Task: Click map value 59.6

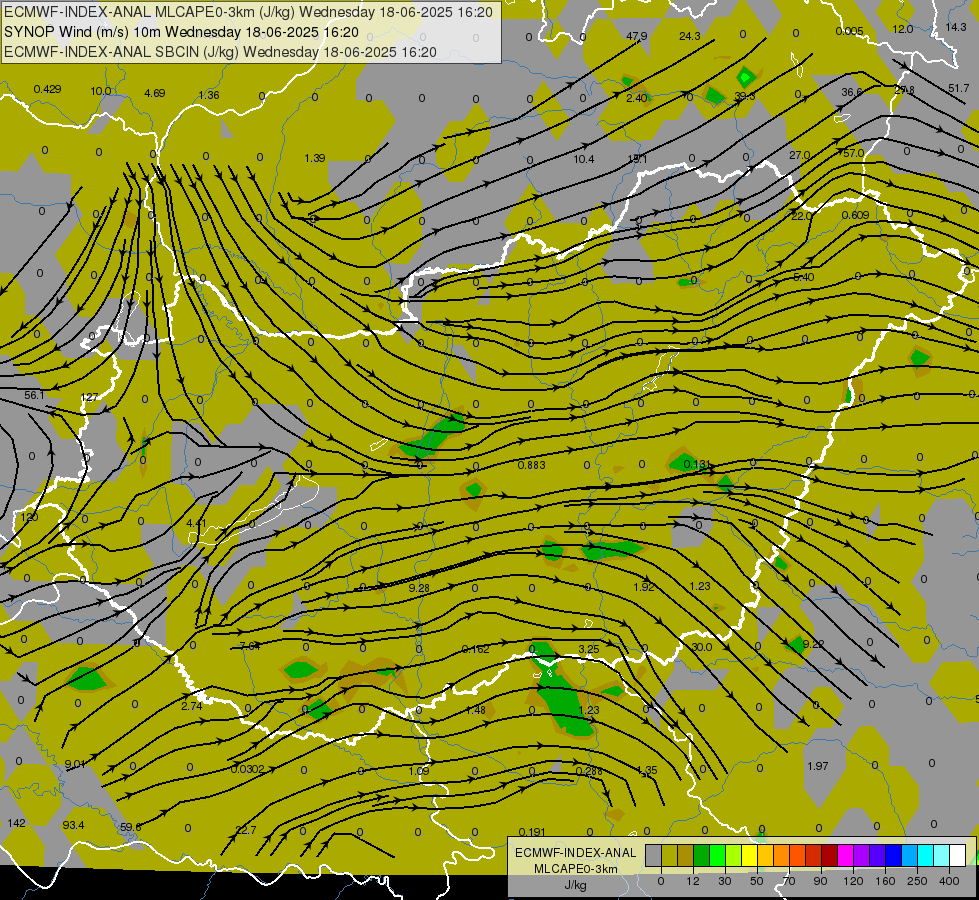Action: click(x=130, y=827)
